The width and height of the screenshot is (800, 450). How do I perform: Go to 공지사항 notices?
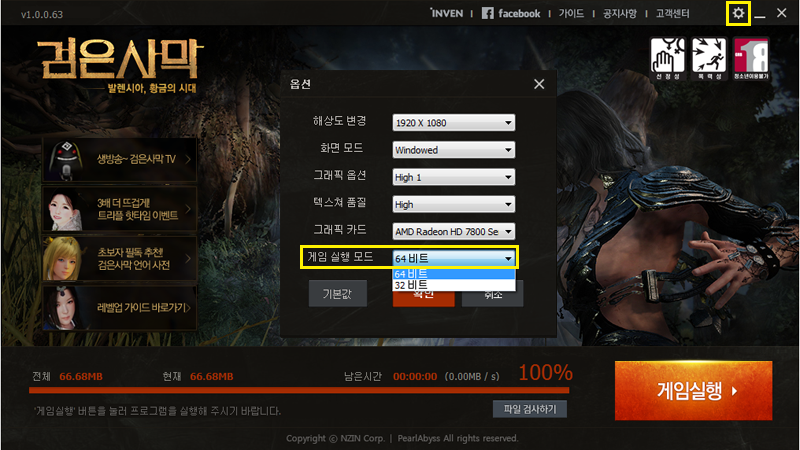620,14
